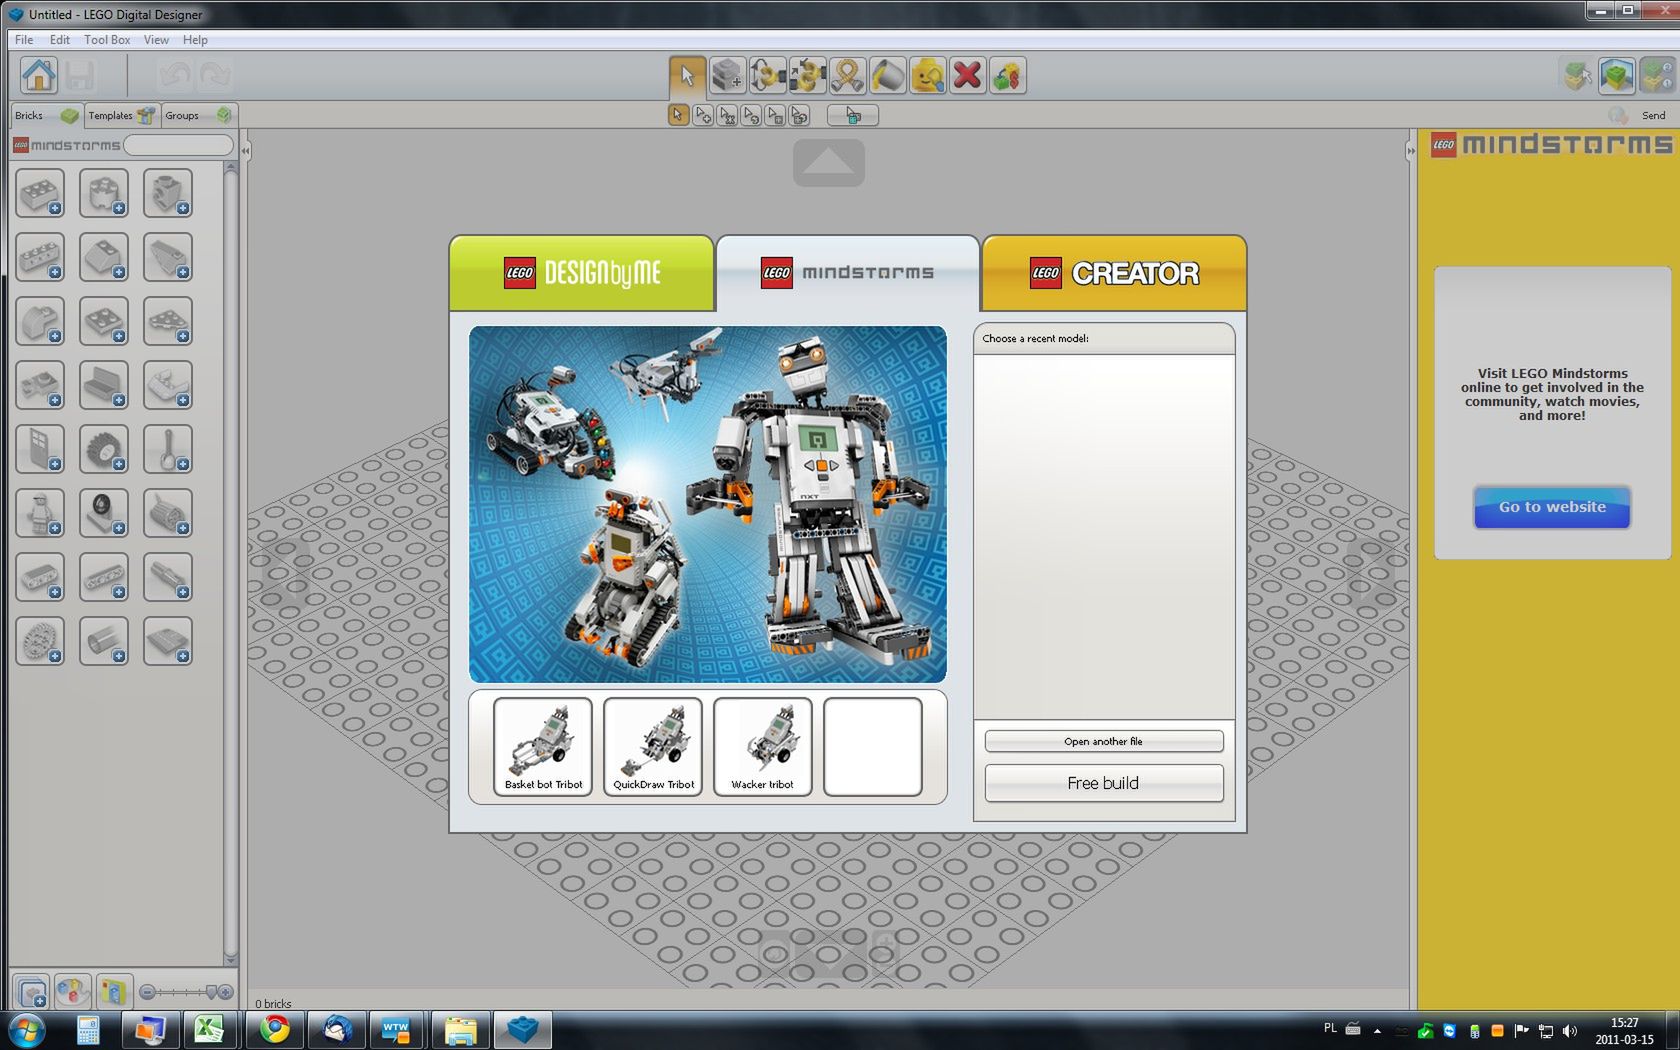The width and height of the screenshot is (1680, 1050).
Task: Click the Undo arrow in the toolbar
Action: pyautogui.click(x=174, y=75)
